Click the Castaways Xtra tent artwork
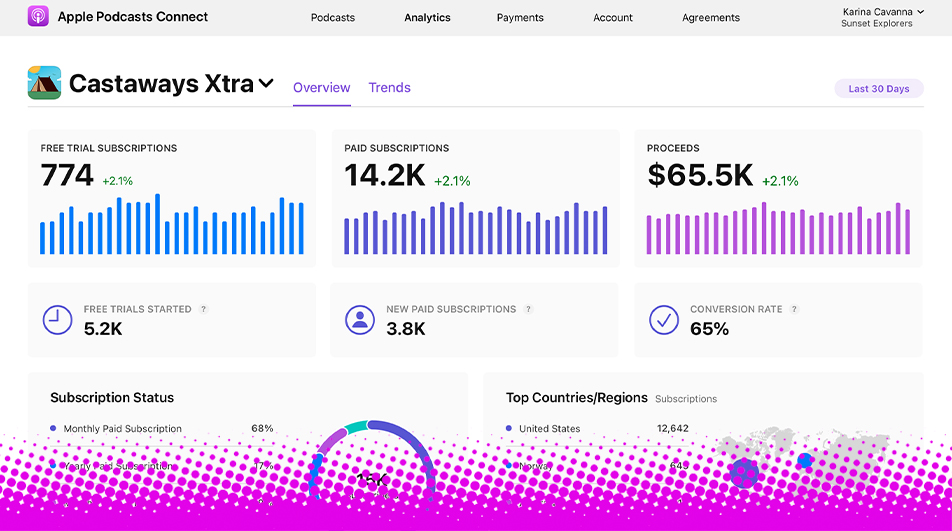 [44, 83]
